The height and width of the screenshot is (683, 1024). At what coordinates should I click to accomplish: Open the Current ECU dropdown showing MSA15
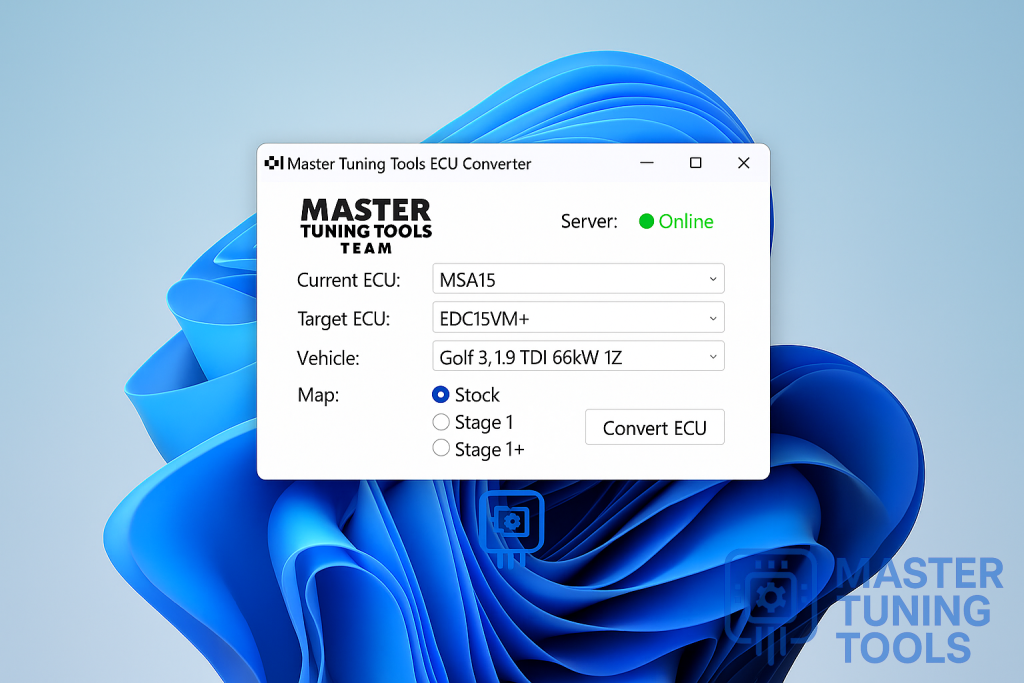point(578,279)
